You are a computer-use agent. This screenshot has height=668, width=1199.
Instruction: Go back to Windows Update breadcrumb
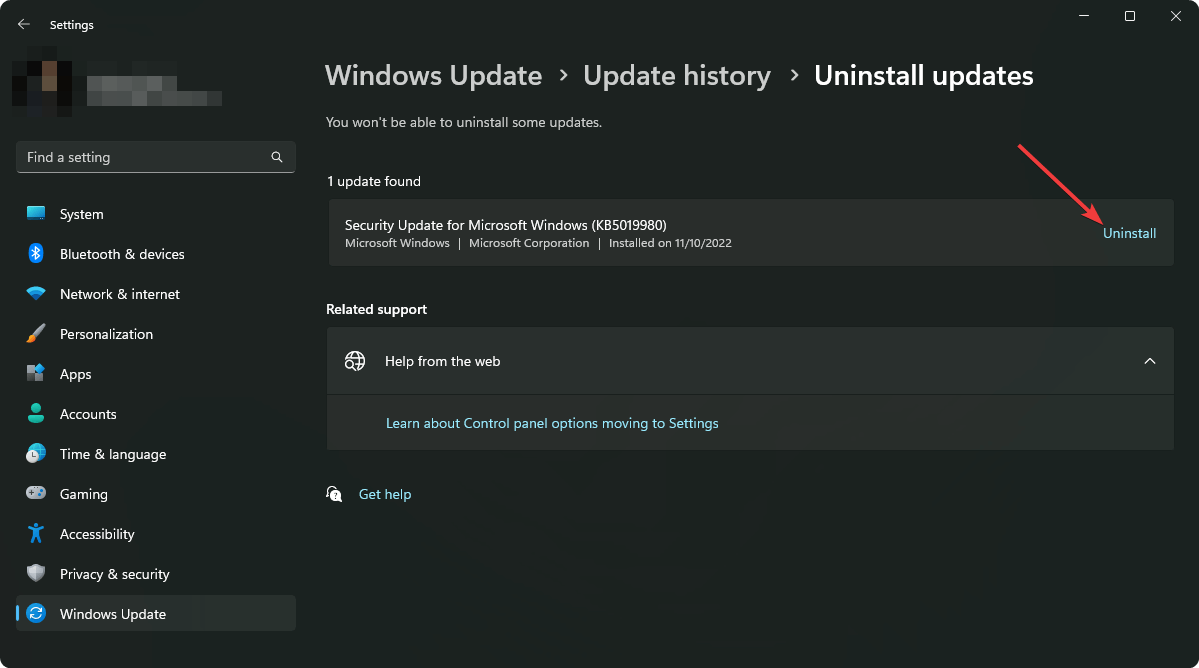pyautogui.click(x=434, y=75)
